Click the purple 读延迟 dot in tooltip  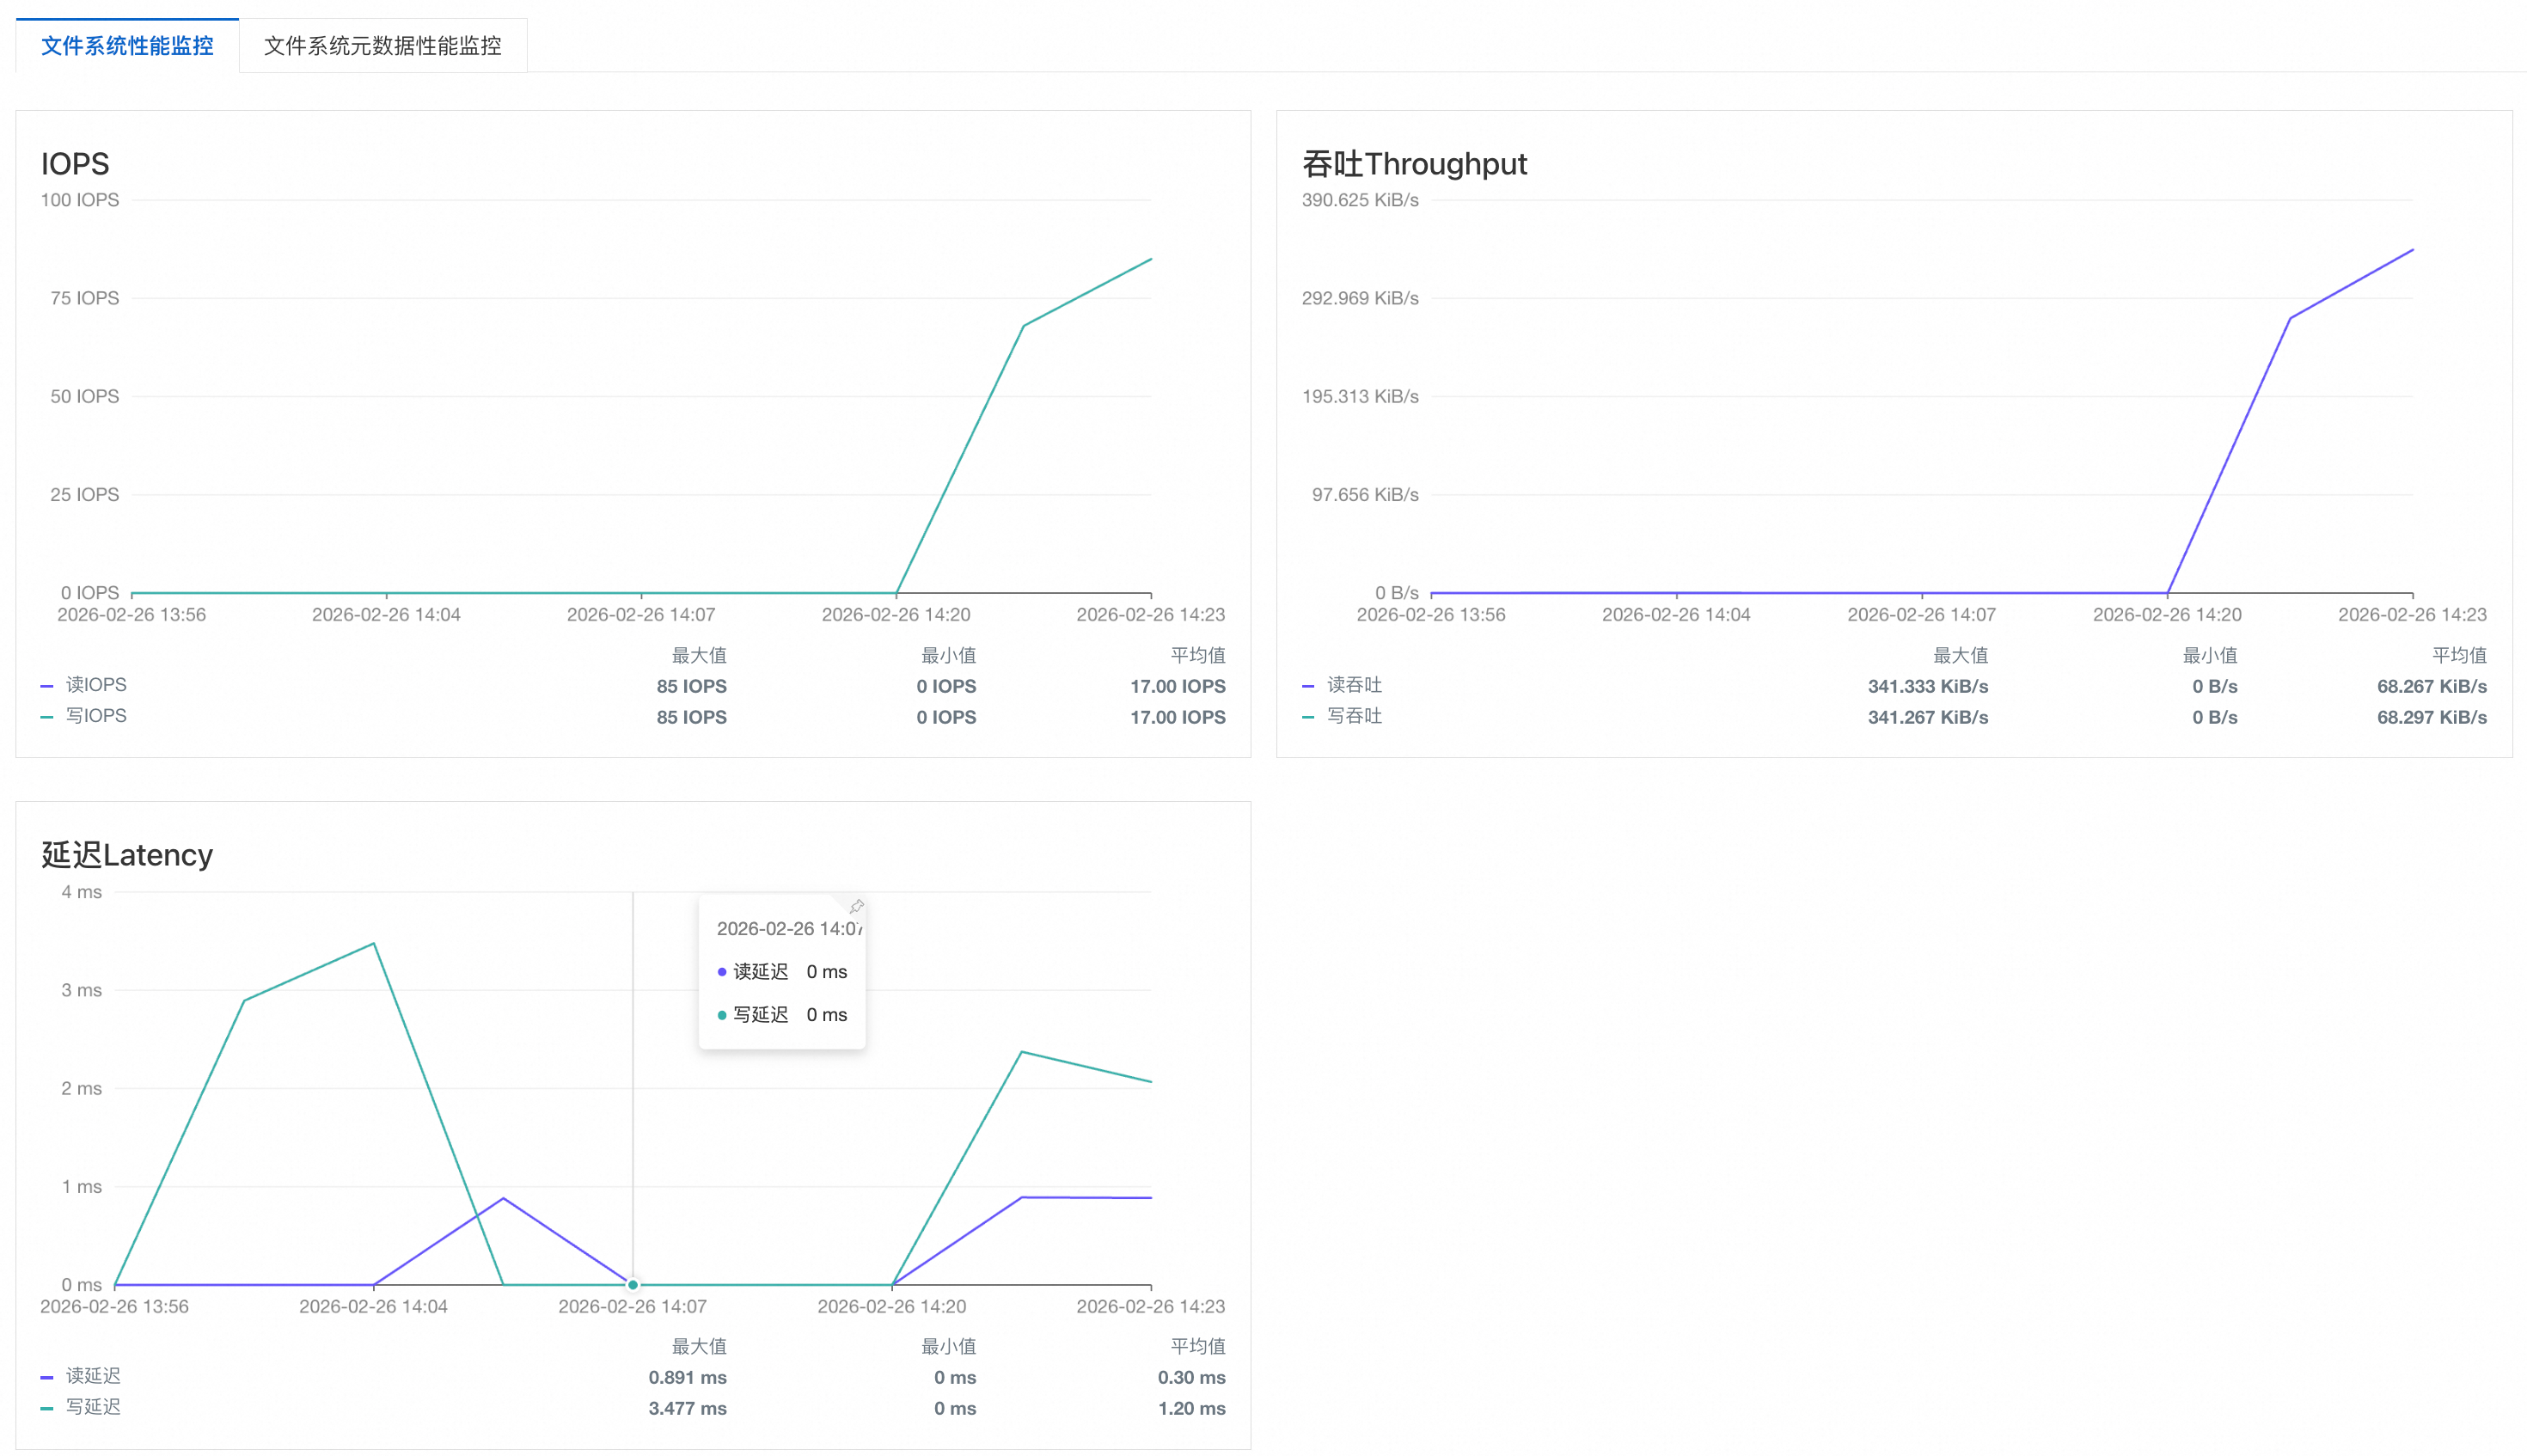click(x=722, y=972)
